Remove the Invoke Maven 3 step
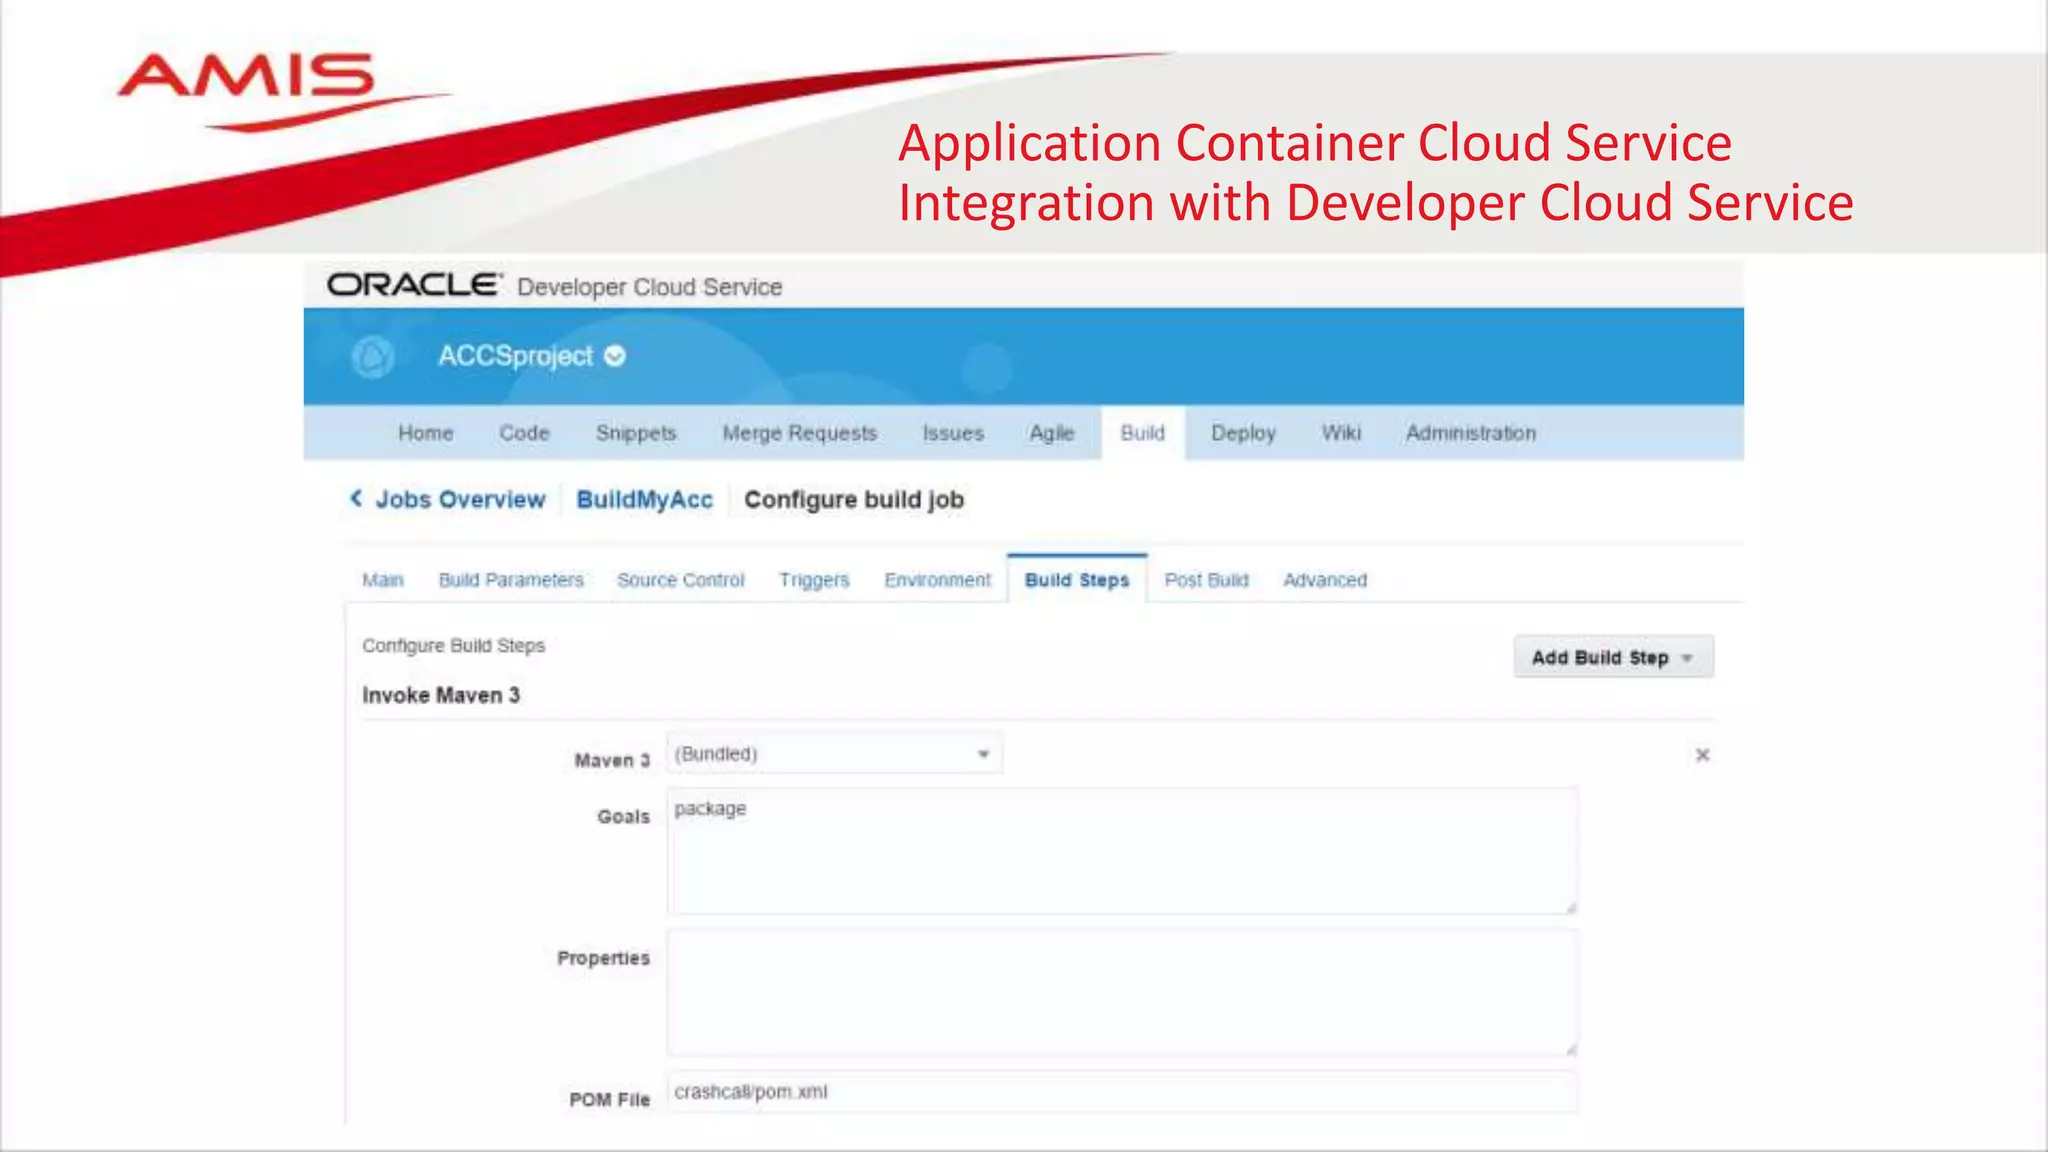The width and height of the screenshot is (2048, 1152). point(1702,755)
